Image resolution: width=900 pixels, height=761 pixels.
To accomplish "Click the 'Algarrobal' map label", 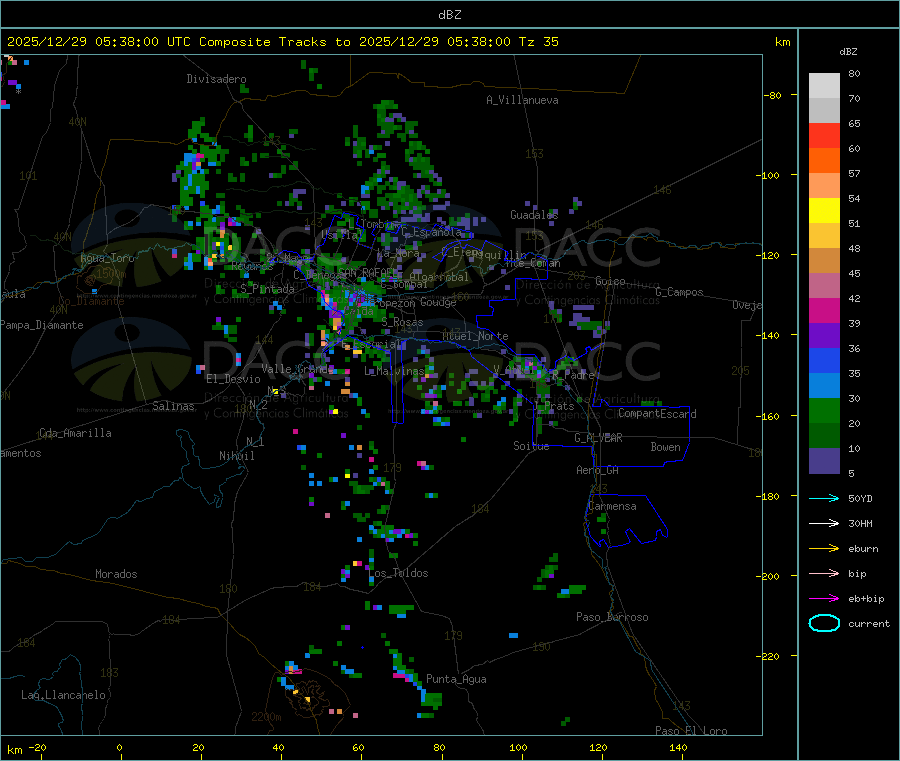I will coord(439,277).
